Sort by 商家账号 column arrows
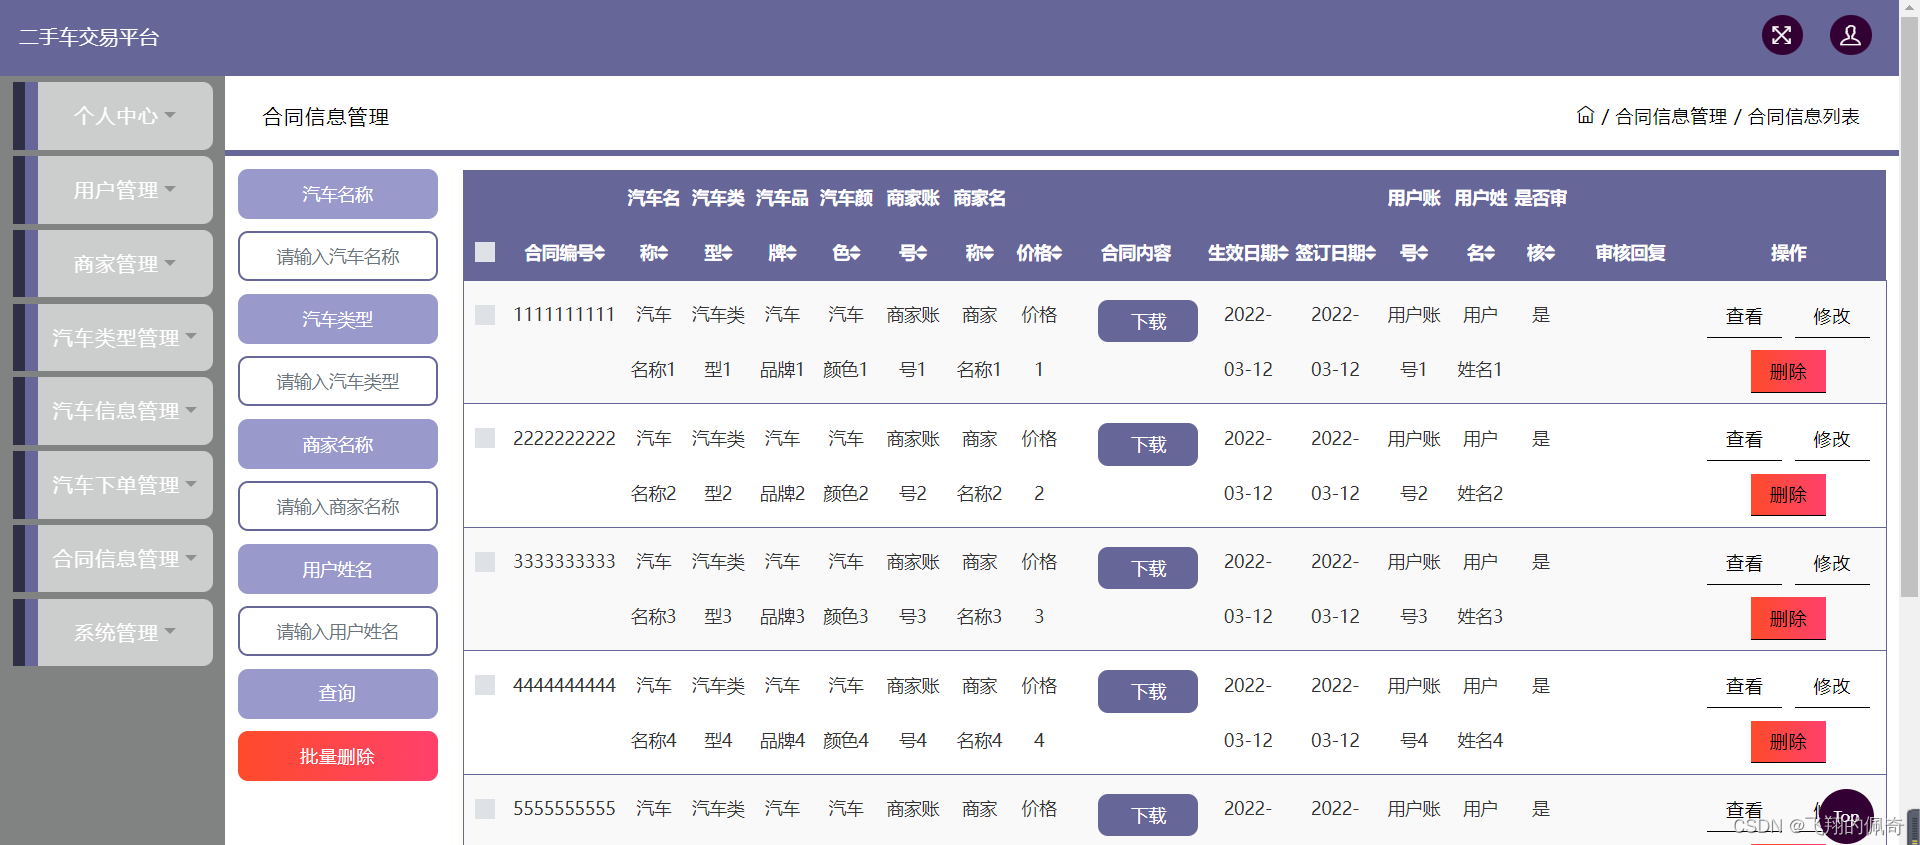Screen dimensions: 1920x845 (921, 253)
